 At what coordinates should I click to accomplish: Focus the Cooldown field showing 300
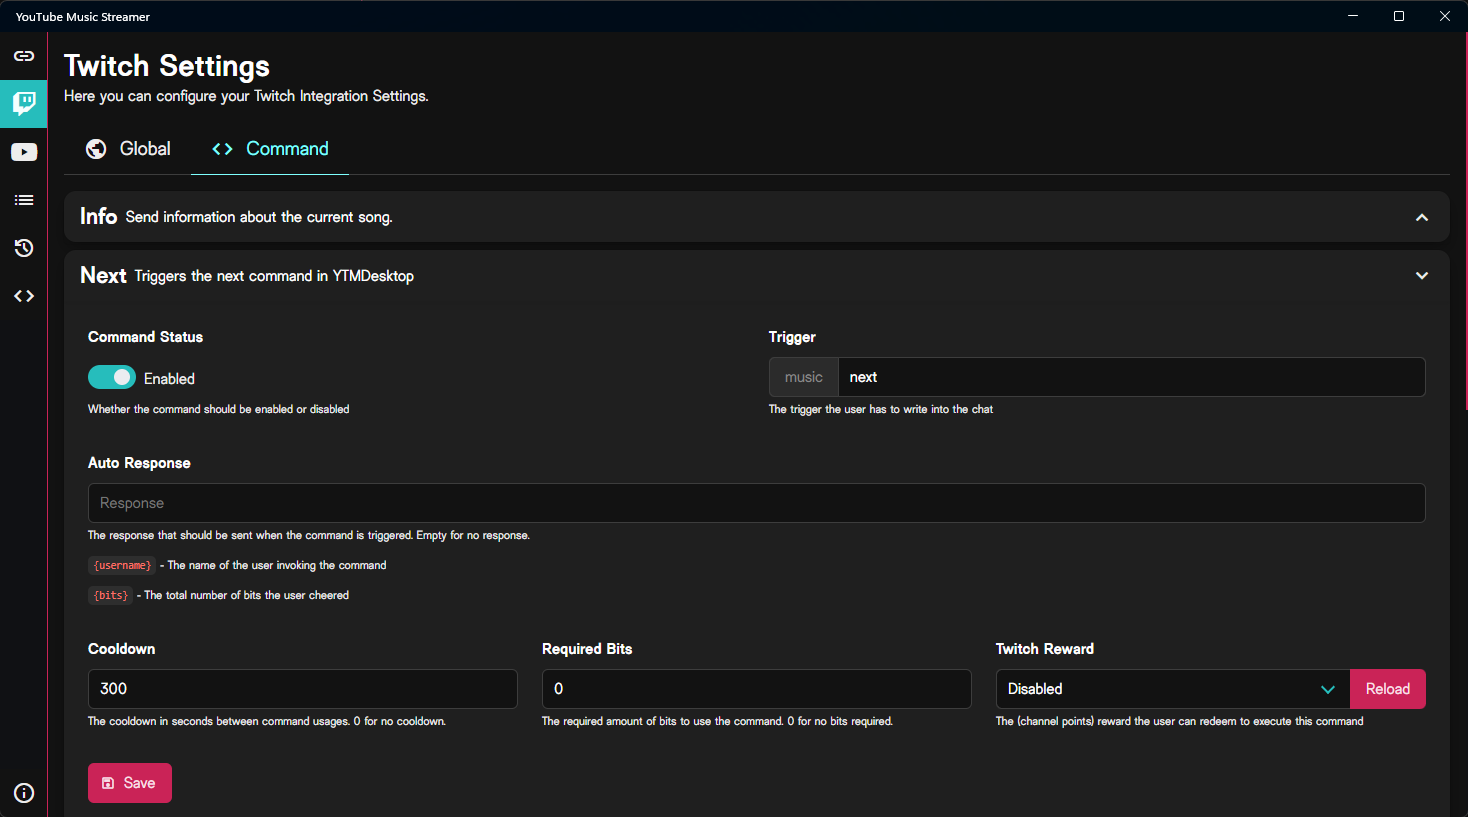coord(303,689)
